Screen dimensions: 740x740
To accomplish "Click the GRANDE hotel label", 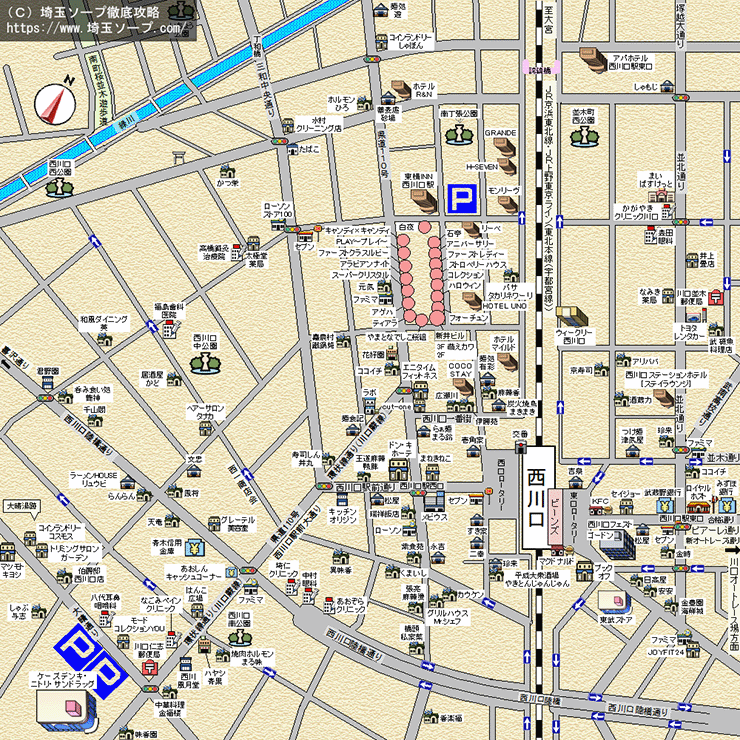I will click(500, 133).
